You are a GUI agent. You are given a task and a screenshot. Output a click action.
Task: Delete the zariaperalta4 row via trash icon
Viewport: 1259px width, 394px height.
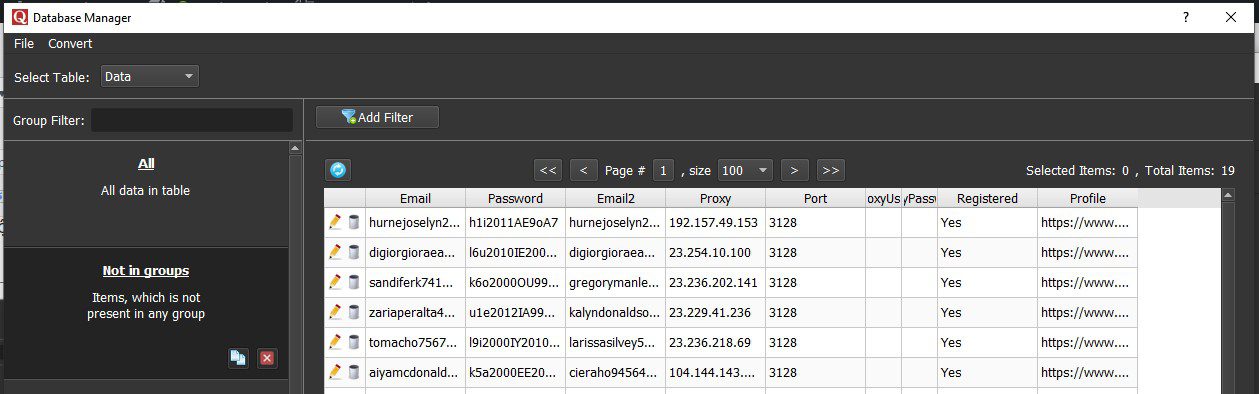coord(353,312)
